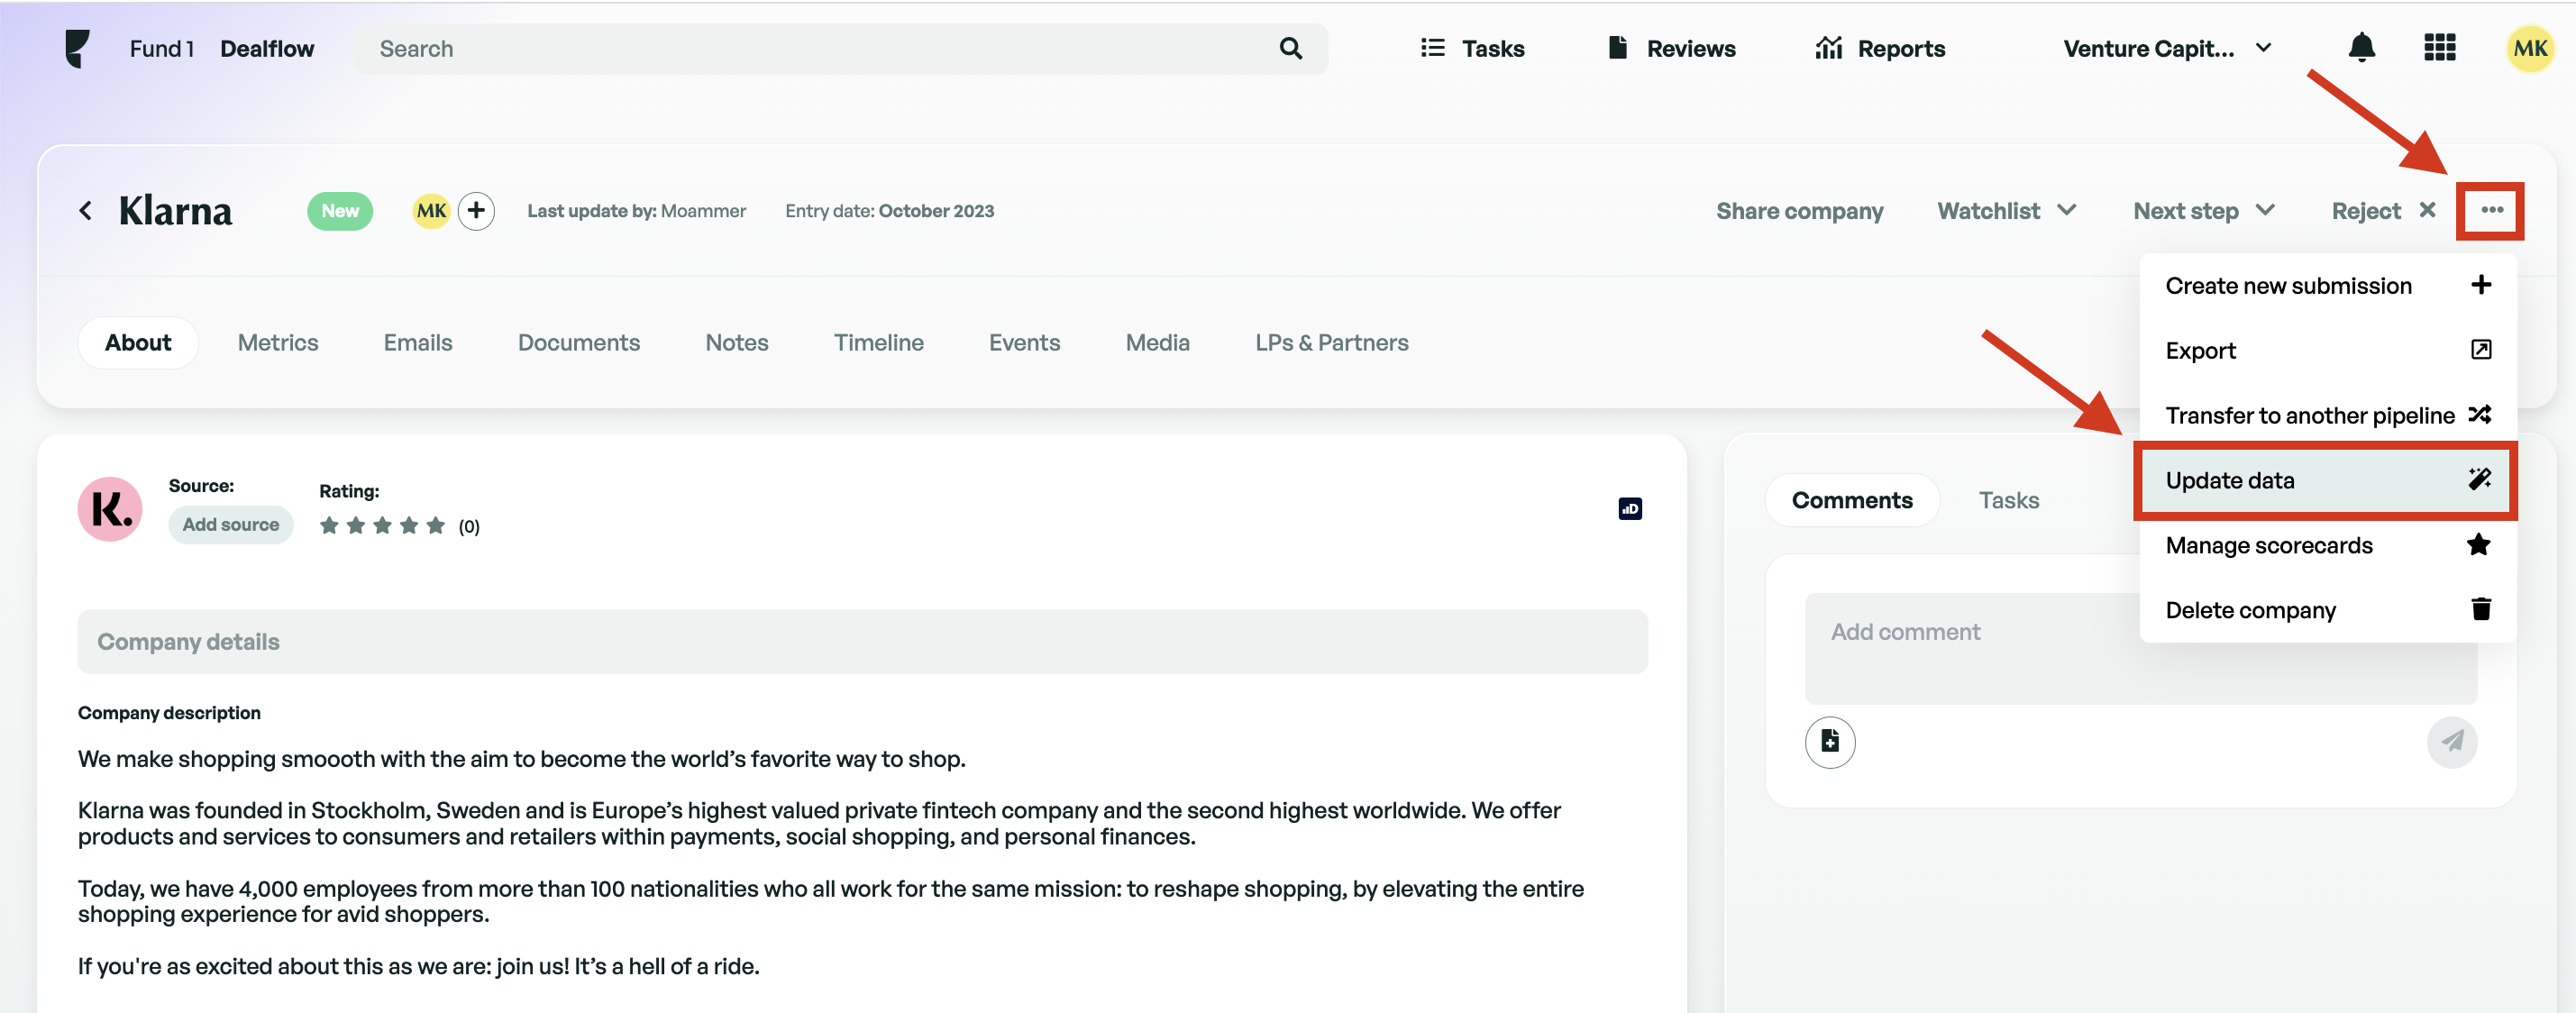2576x1013 pixels.
Task: Click Share company button
Action: [1799, 210]
